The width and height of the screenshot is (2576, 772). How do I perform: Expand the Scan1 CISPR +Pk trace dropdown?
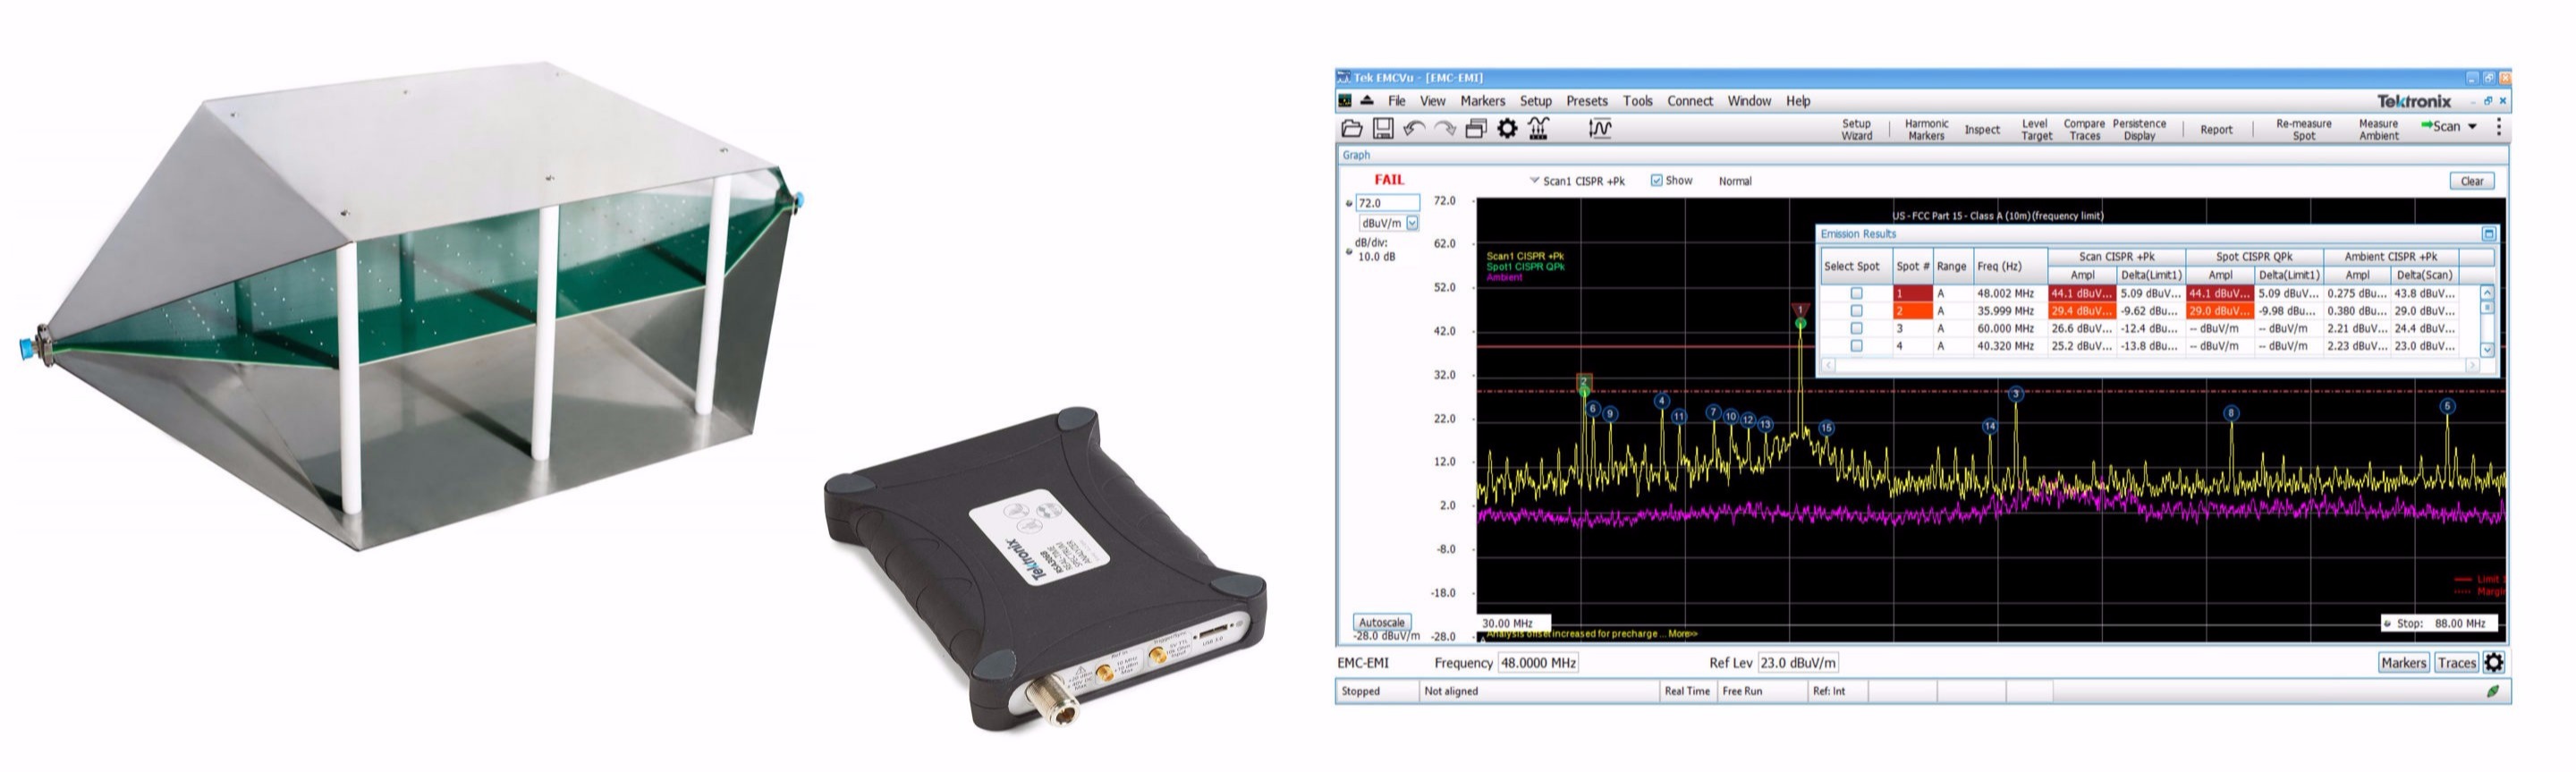(x=1534, y=181)
